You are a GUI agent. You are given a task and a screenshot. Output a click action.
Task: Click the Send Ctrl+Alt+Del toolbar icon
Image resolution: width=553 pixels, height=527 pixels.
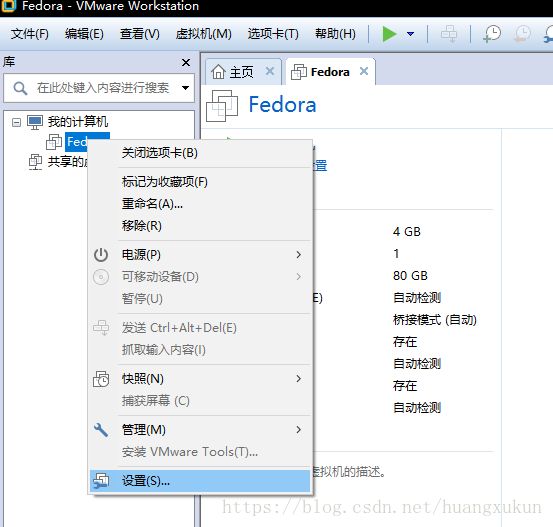[449, 34]
